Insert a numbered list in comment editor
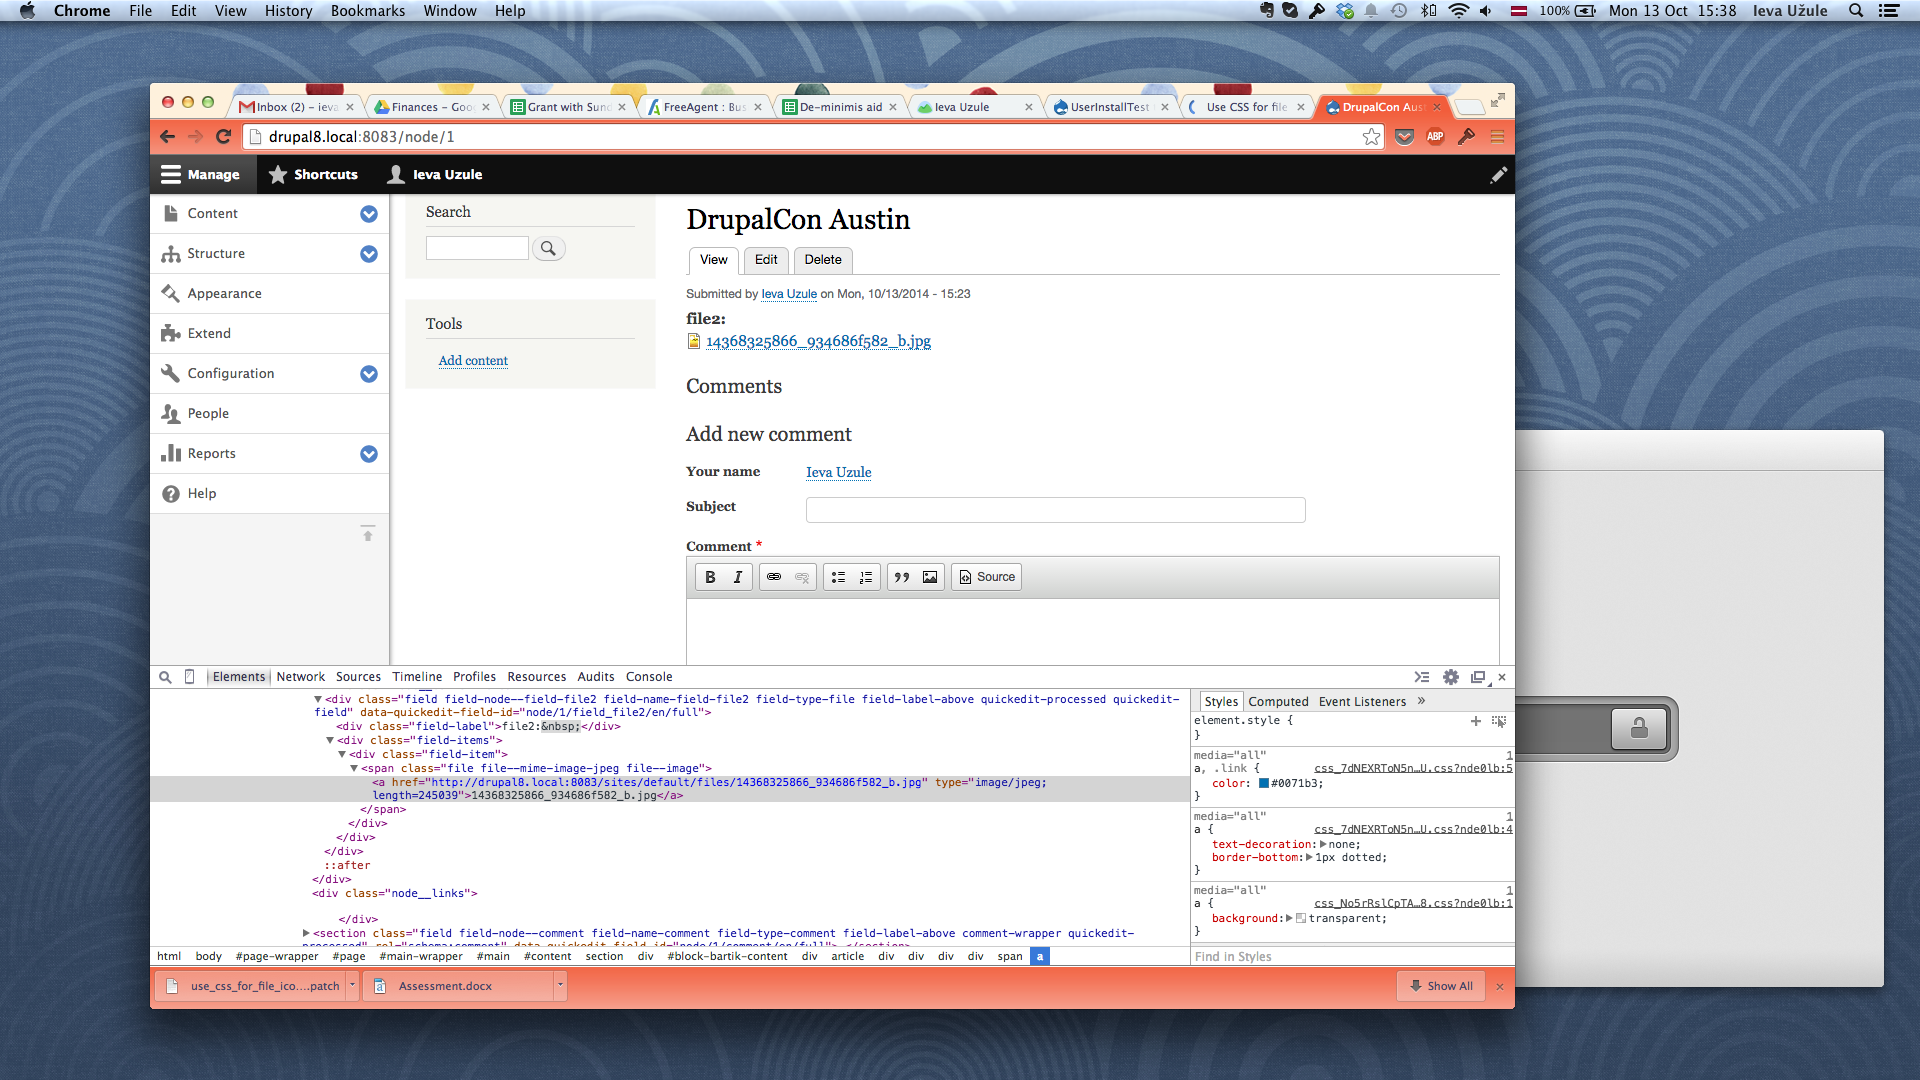Image resolution: width=1920 pixels, height=1080 pixels. (x=866, y=577)
